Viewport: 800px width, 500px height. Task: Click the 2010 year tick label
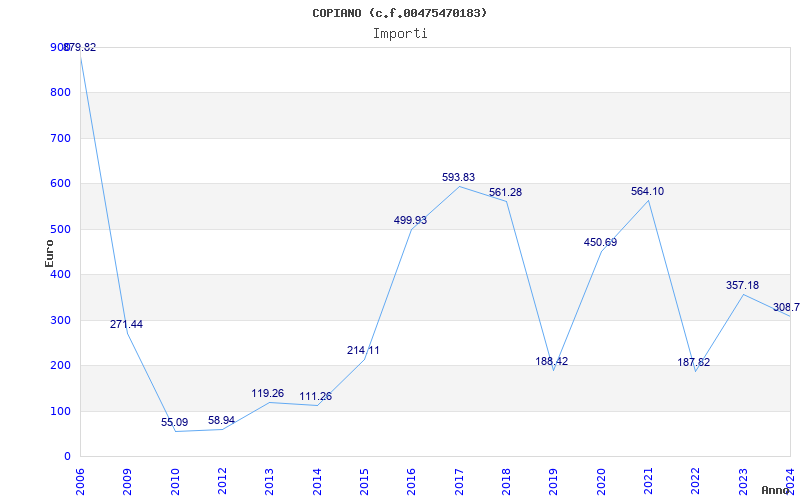[174, 482]
